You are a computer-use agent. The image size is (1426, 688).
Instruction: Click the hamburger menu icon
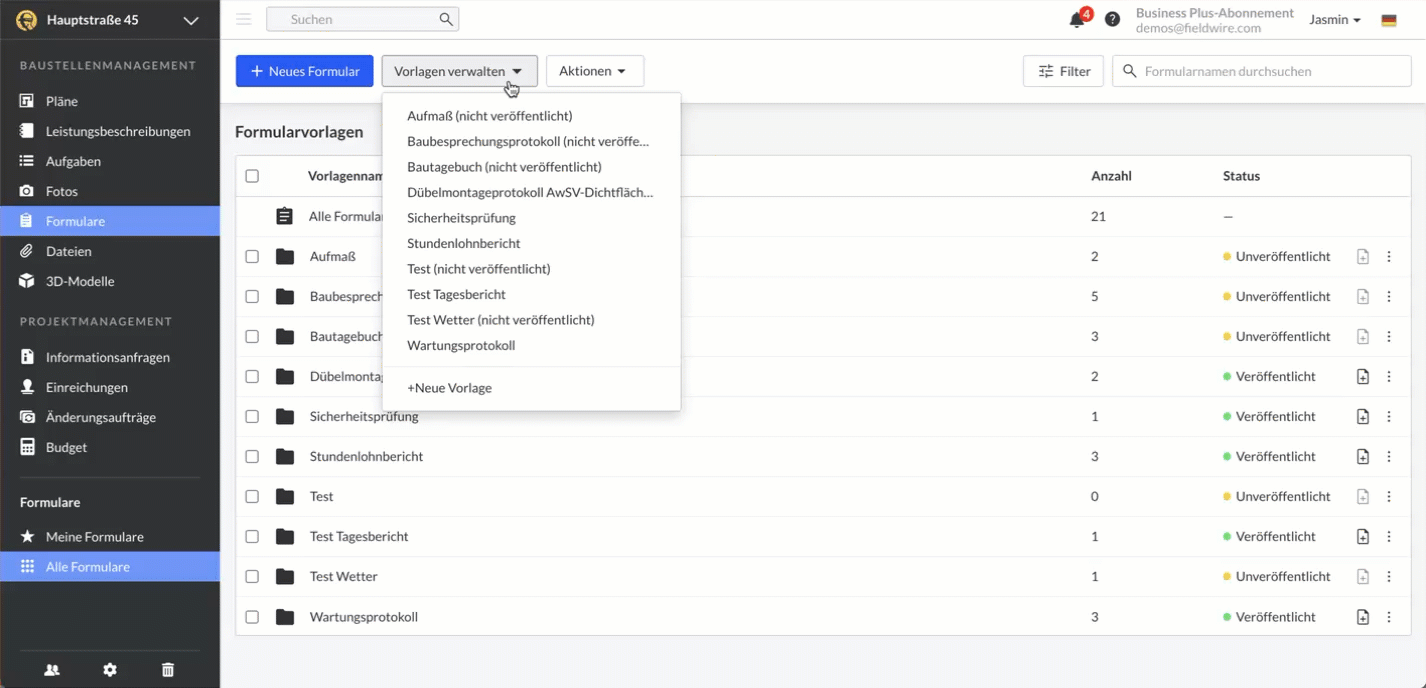(244, 19)
